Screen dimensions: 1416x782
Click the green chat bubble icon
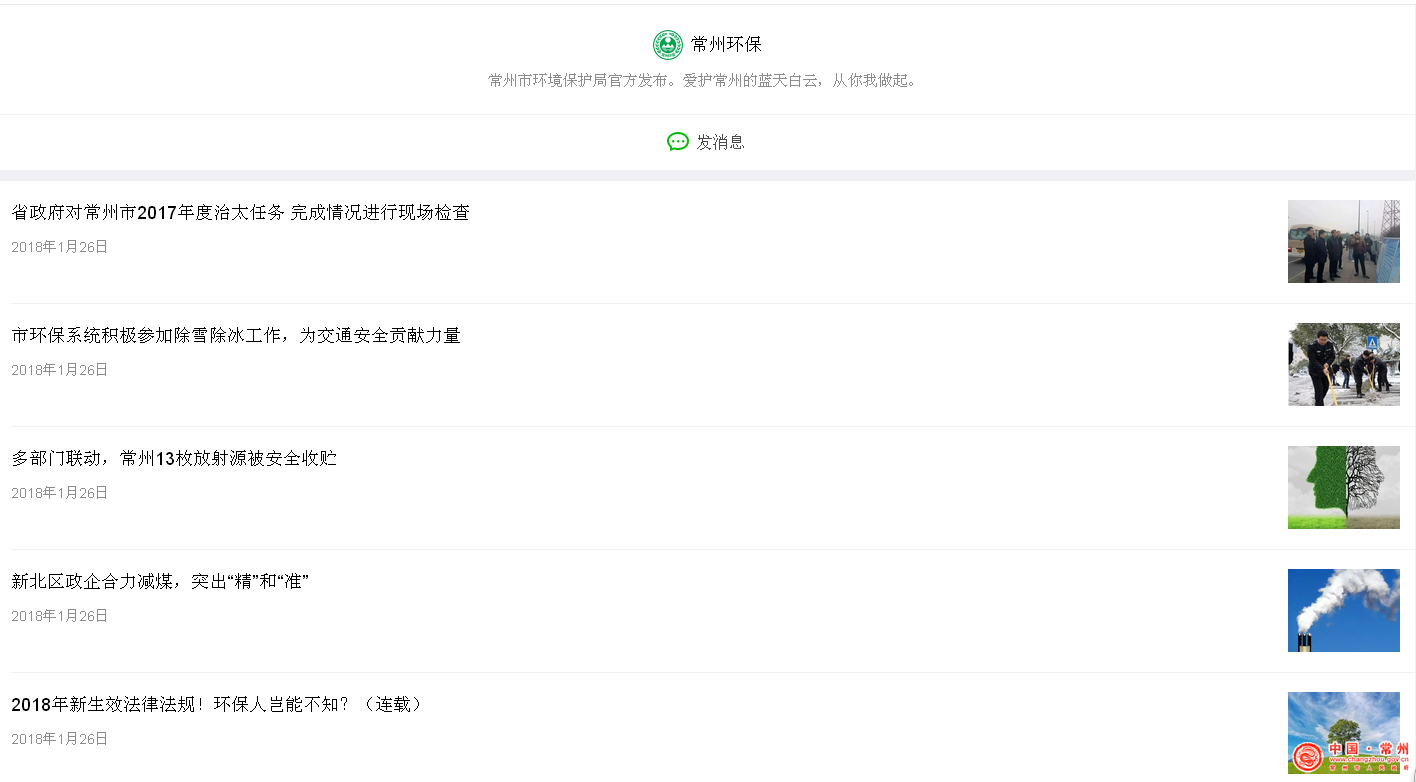click(678, 142)
